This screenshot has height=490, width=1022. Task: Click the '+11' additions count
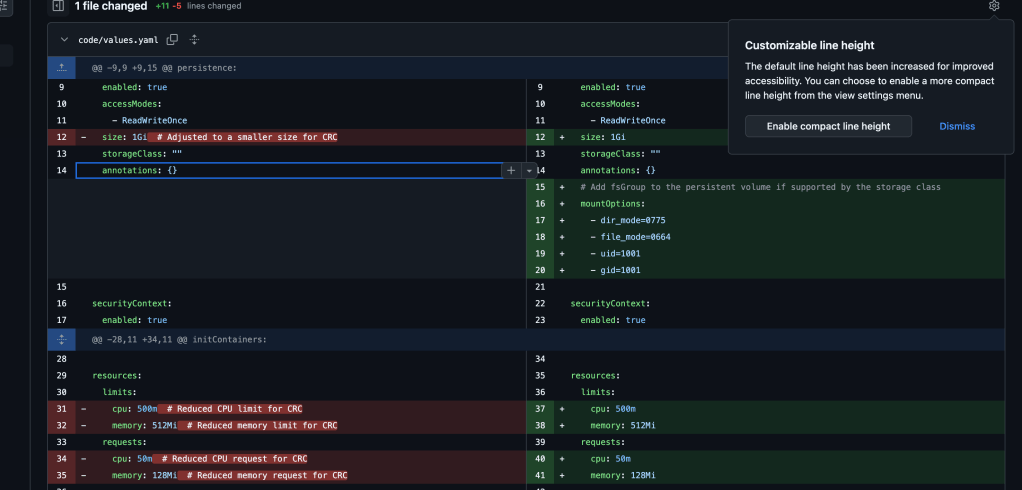pos(162,6)
